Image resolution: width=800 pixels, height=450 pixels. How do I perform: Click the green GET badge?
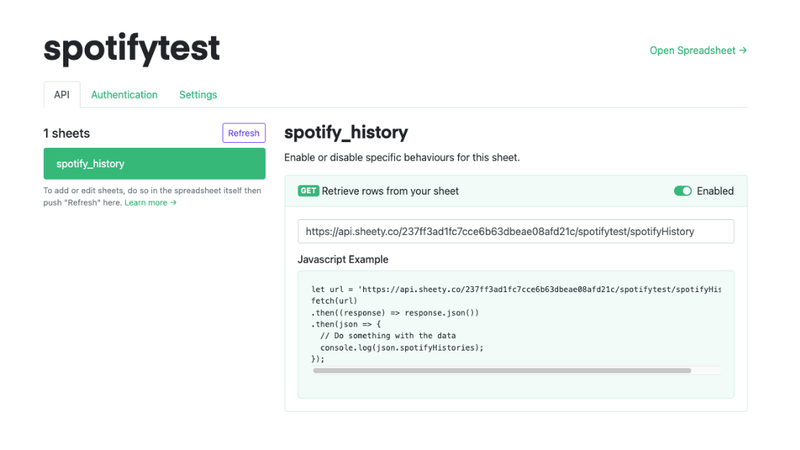tap(308, 191)
